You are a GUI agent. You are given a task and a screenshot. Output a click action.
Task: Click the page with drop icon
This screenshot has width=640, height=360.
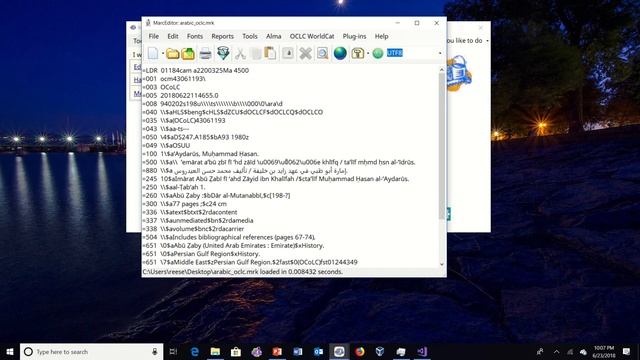288,53
